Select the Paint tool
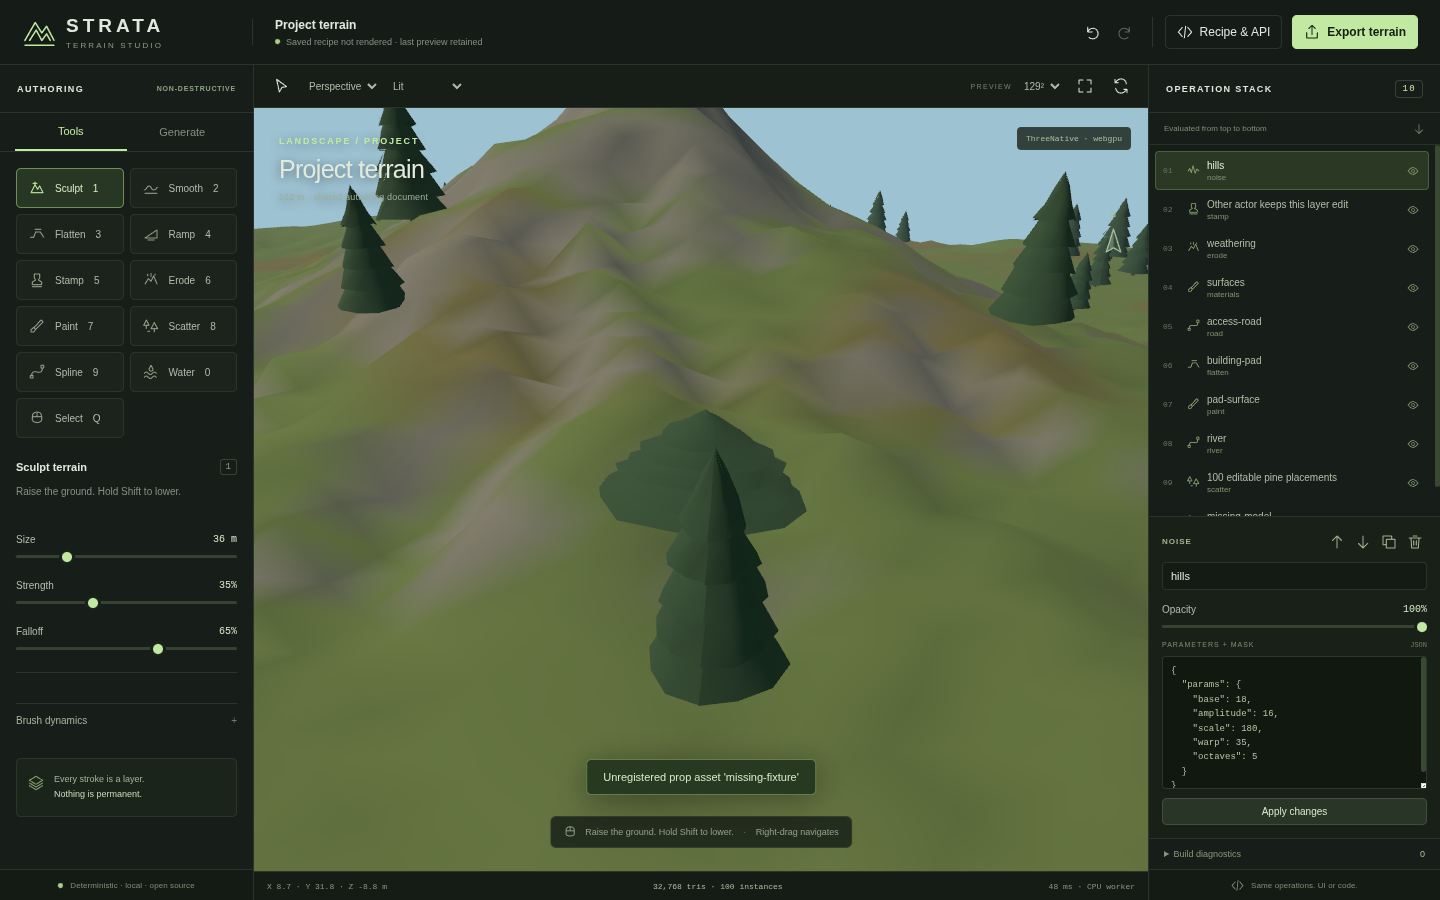 [70, 326]
